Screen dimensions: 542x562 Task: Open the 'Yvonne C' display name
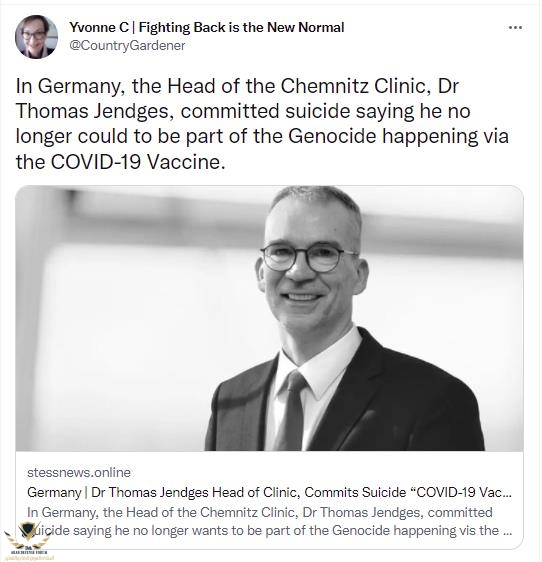pos(99,28)
